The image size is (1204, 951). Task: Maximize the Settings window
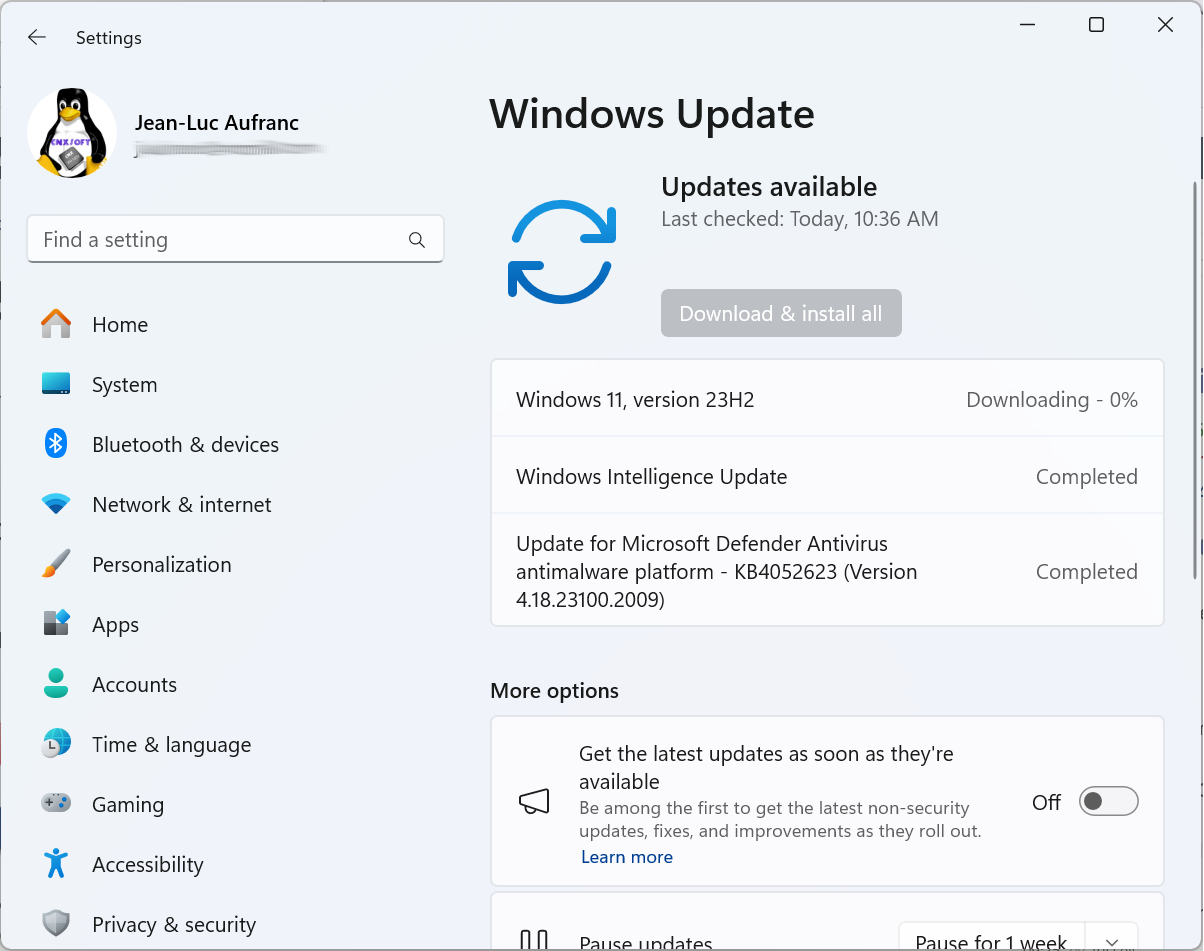tap(1096, 25)
